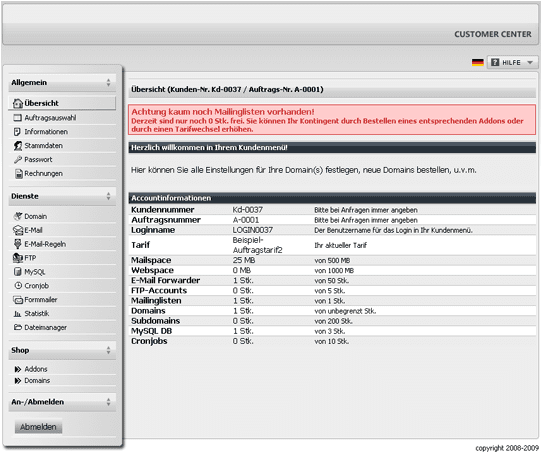
Task: Click the Cronjob clock icon
Action: tap(18, 285)
